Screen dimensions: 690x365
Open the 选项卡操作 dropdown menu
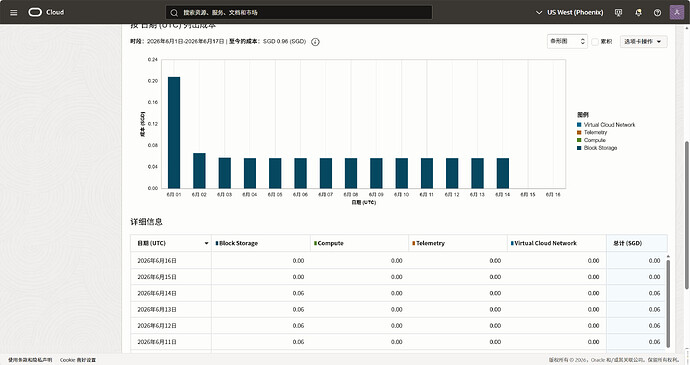coord(643,41)
